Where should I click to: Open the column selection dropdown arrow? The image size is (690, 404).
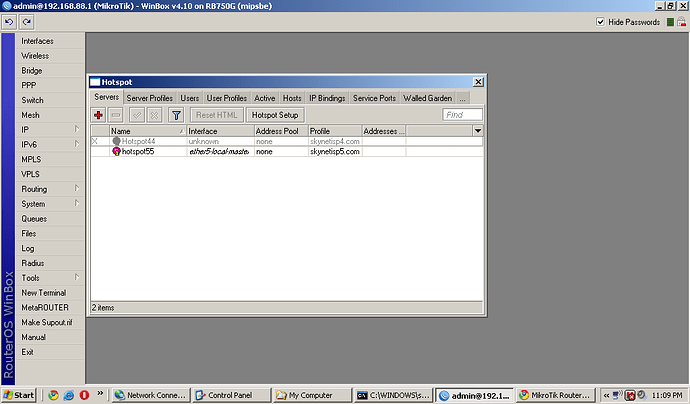(x=477, y=131)
